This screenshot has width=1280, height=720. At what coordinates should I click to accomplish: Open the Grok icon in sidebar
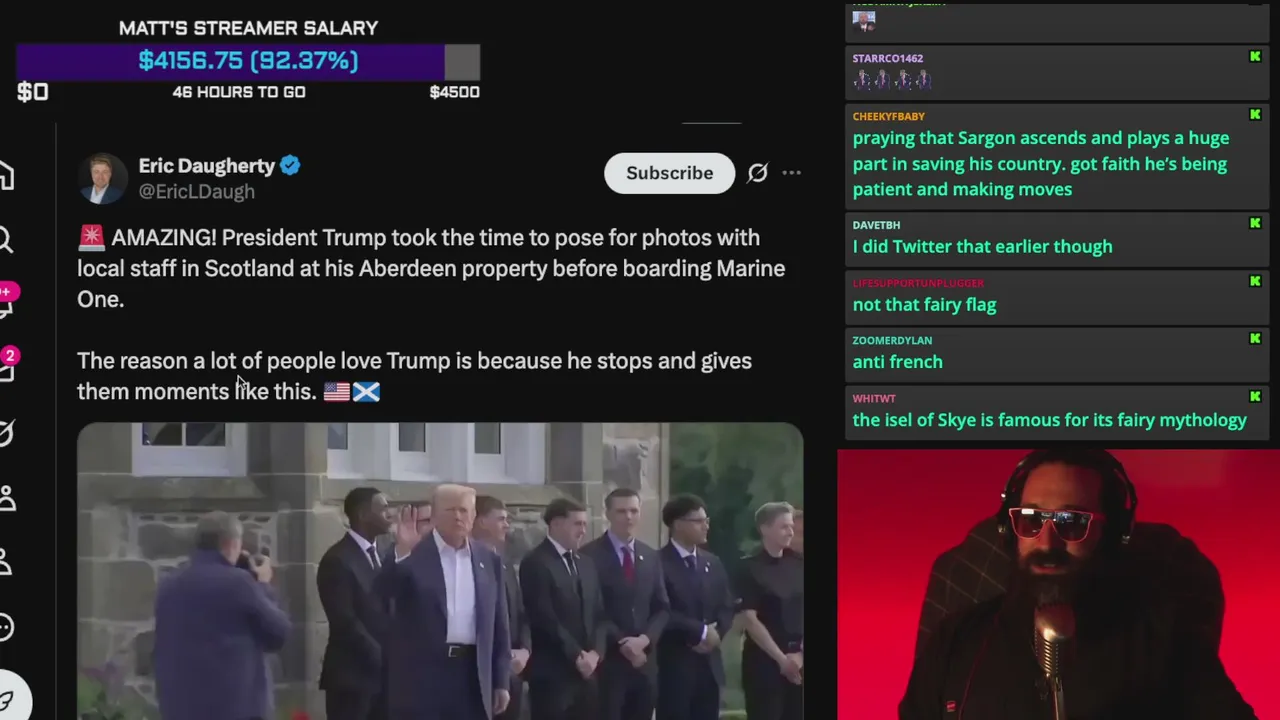(x=7, y=433)
